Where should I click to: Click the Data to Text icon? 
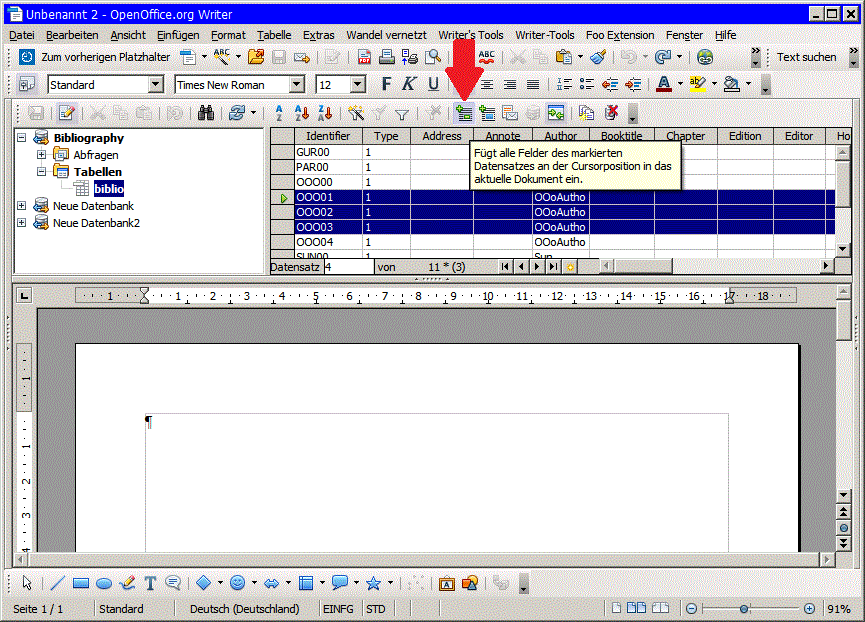pyautogui.click(x=464, y=113)
